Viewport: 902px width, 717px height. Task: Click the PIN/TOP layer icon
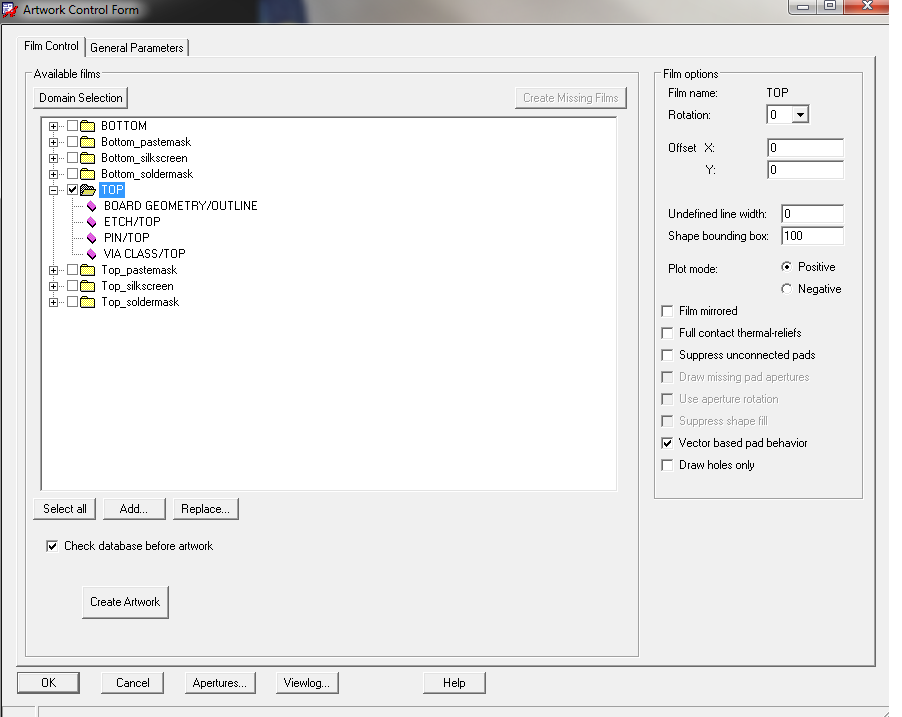coord(92,238)
